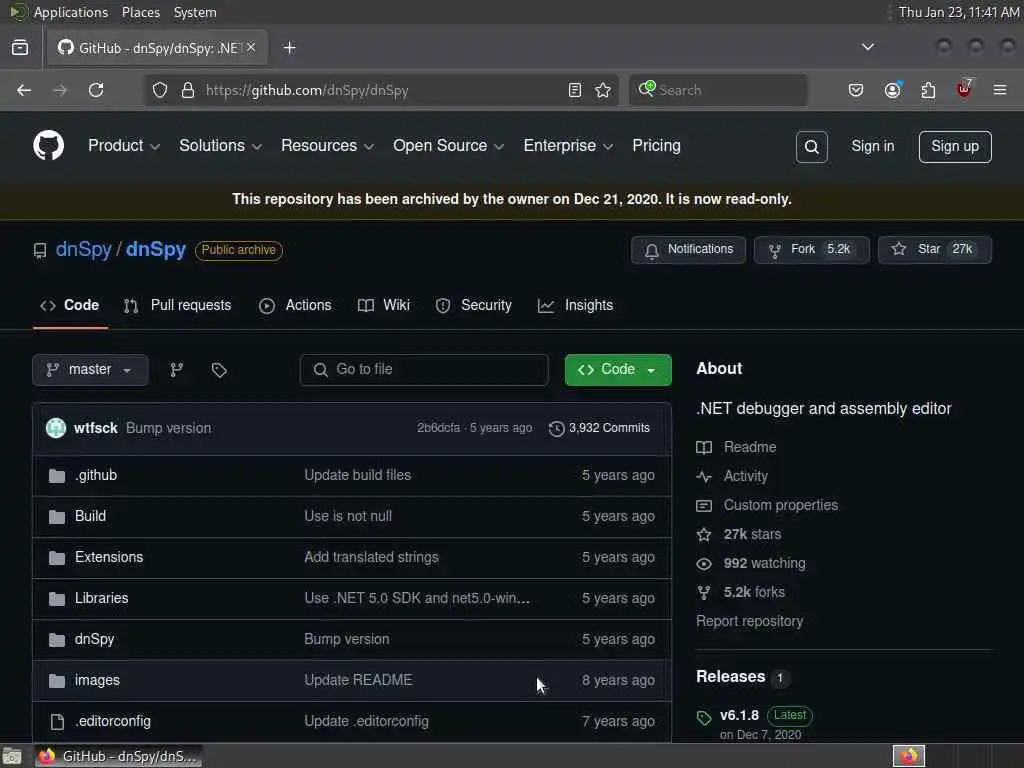Viewport: 1024px width, 768px height.
Task: Click the Go to file field
Action: click(424, 370)
